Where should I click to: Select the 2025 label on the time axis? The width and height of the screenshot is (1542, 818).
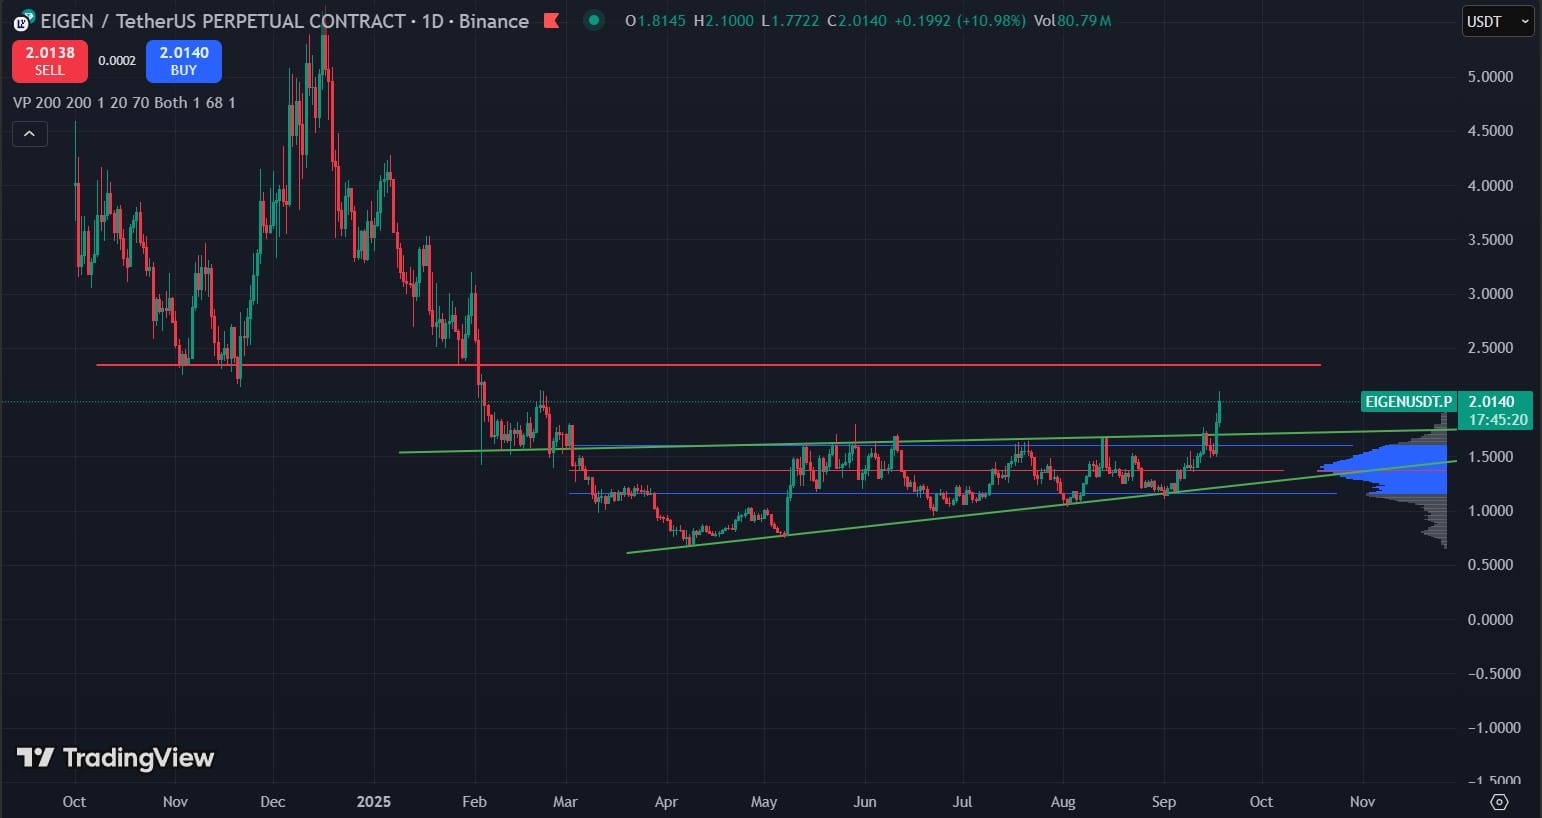click(x=373, y=801)
